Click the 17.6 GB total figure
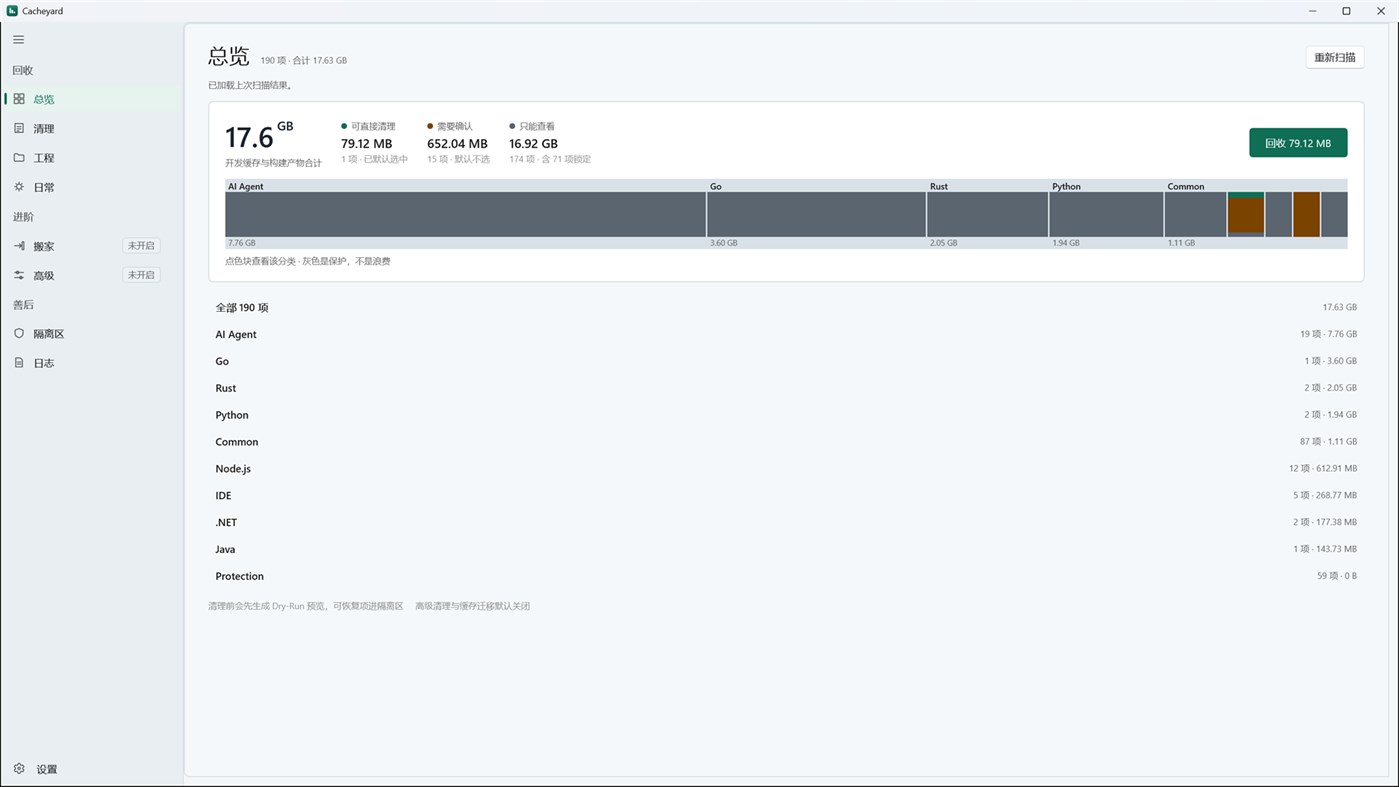Image resolution: width=1399 pixels, height=787 pixels. [259, 135]
